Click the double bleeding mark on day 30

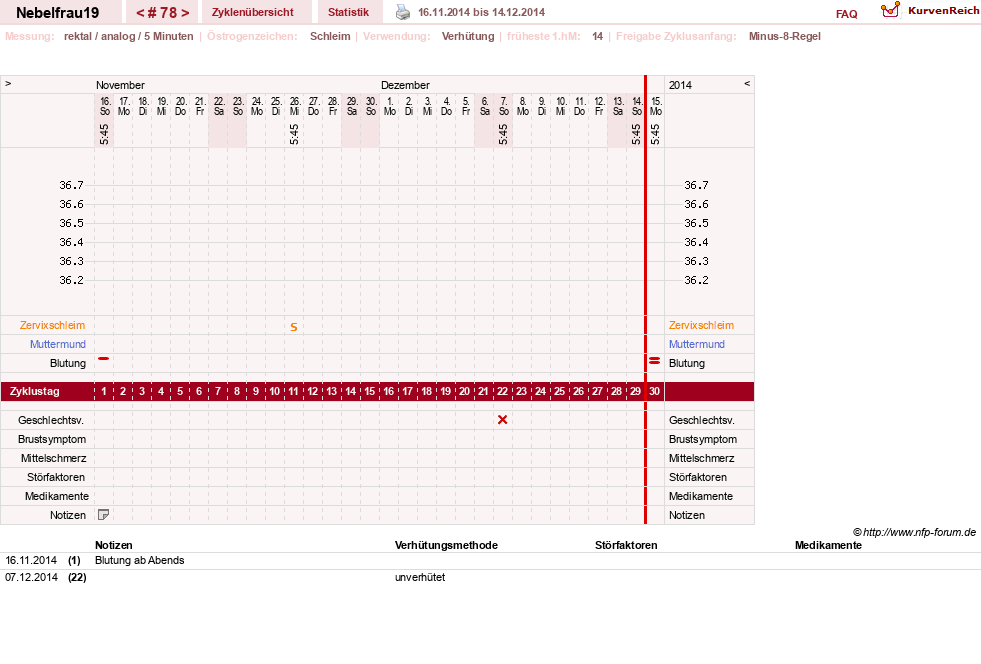pyautogui.click(x=654, y=360)
